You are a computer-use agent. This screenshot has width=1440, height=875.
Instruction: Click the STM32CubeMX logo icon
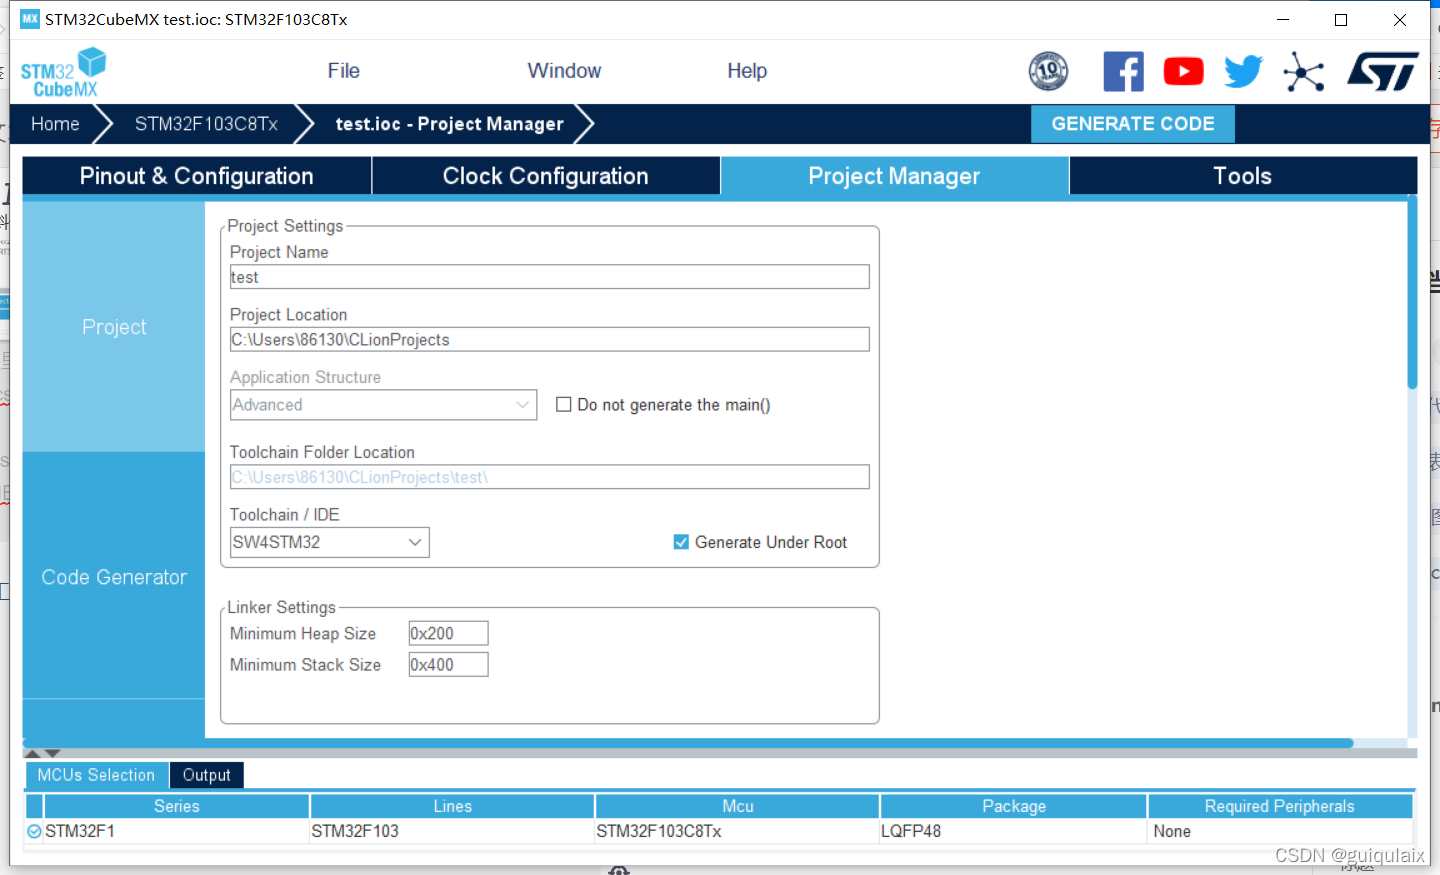63,72
